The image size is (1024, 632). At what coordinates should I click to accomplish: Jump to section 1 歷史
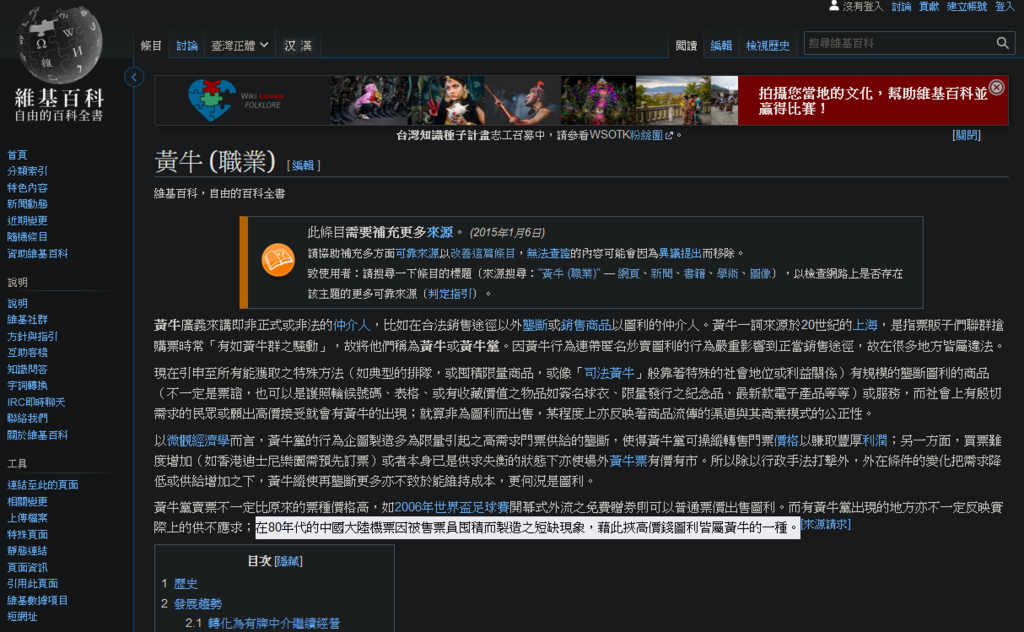[185, 584]
